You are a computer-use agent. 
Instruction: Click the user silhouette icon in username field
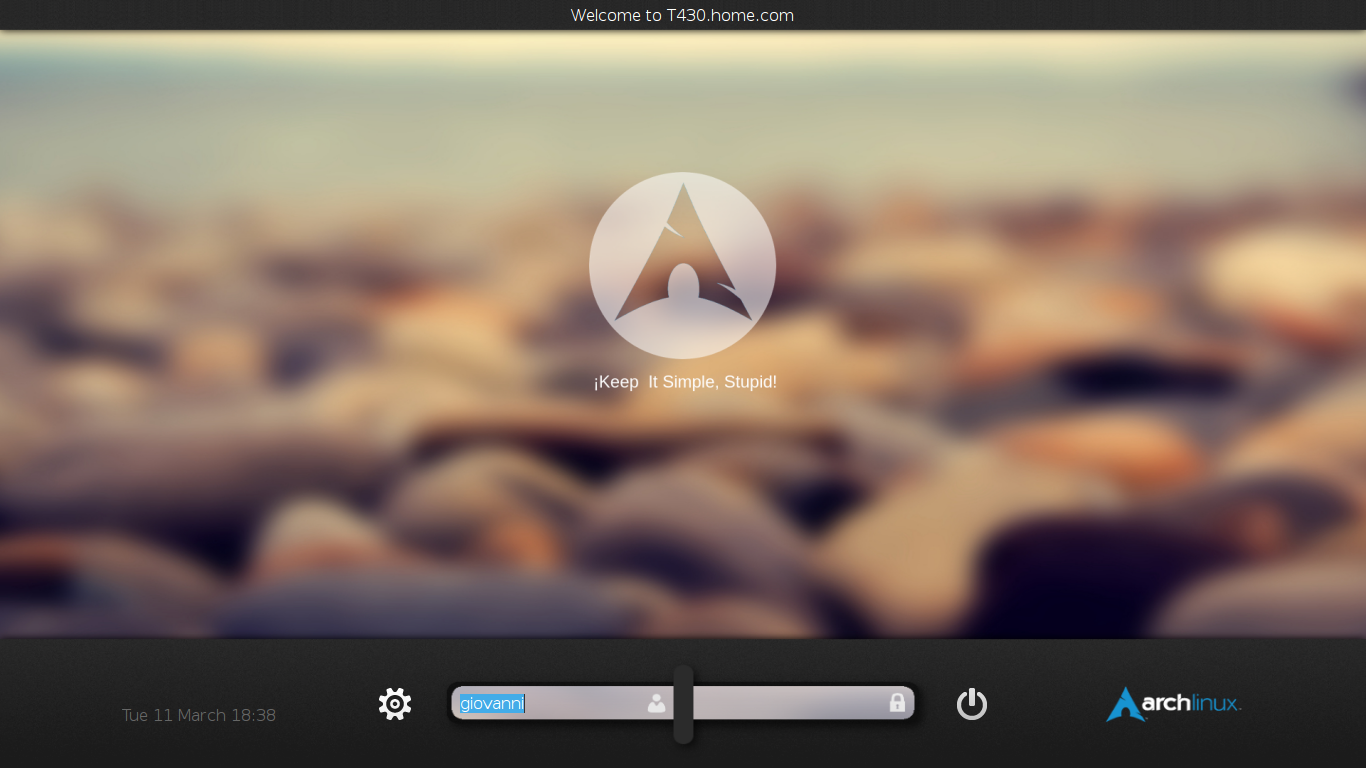(x=656, y=703)
